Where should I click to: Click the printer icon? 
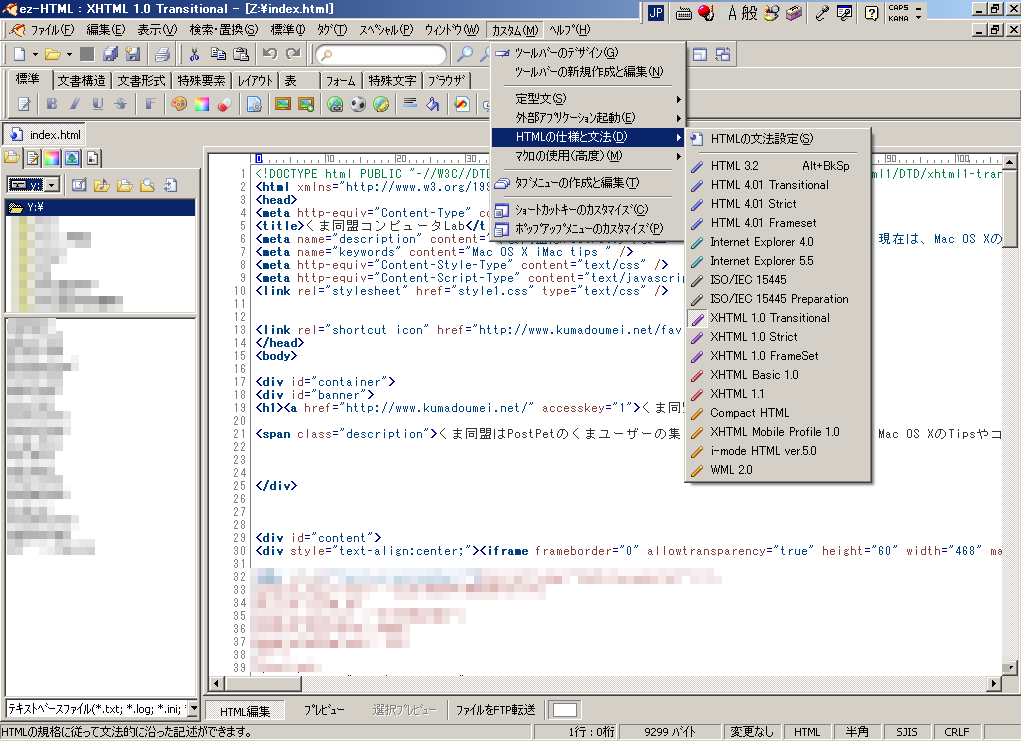pyautogui.click(x=162, y=55)
